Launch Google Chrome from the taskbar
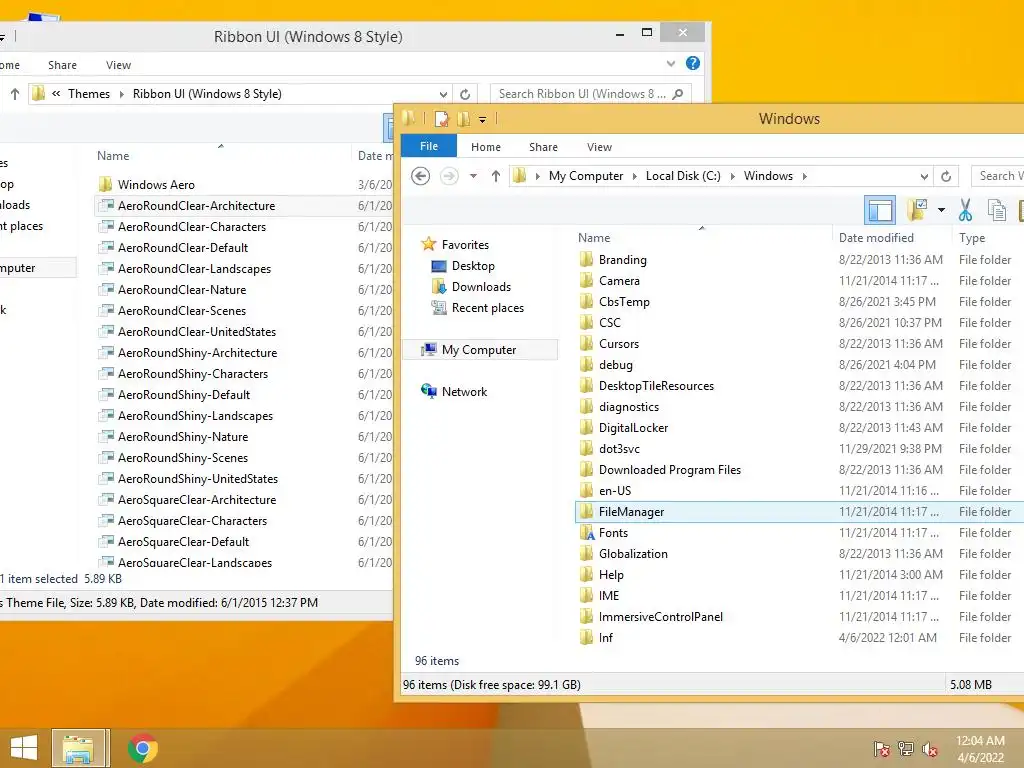The image size is (1024, 768). 143,748
